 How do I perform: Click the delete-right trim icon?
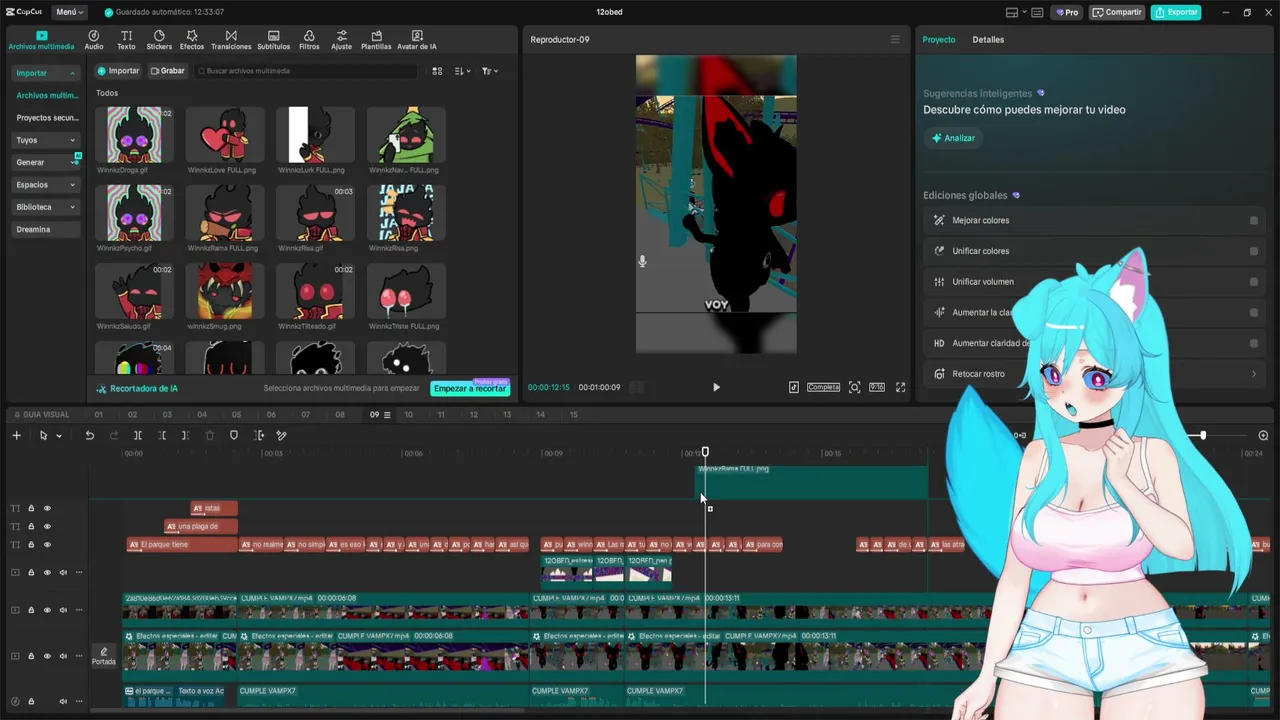[185, 435]
